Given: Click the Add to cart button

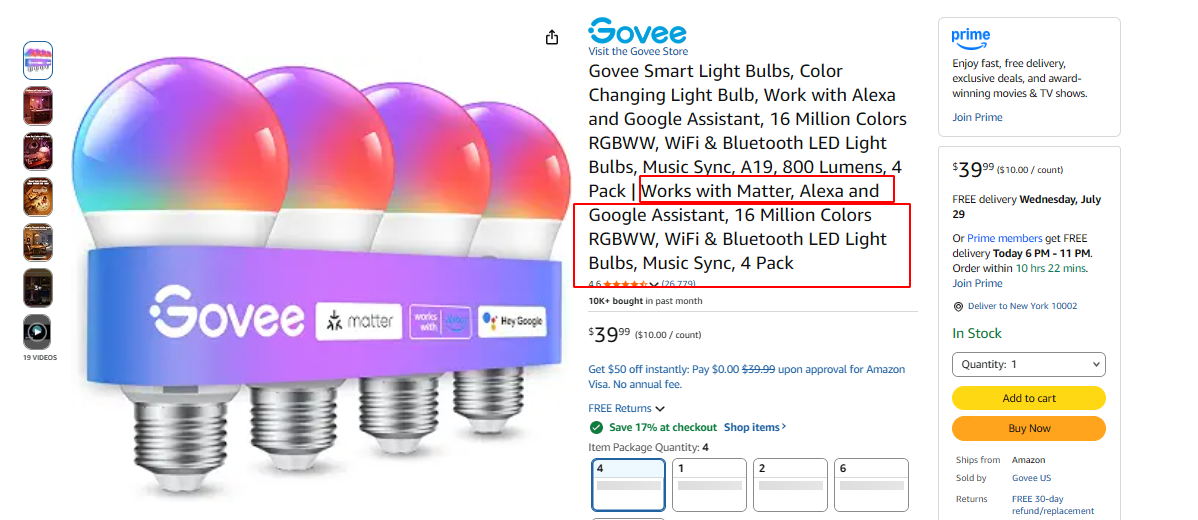Looking at the screenshot, I should pyautogui.click(x=1028, y=398).
